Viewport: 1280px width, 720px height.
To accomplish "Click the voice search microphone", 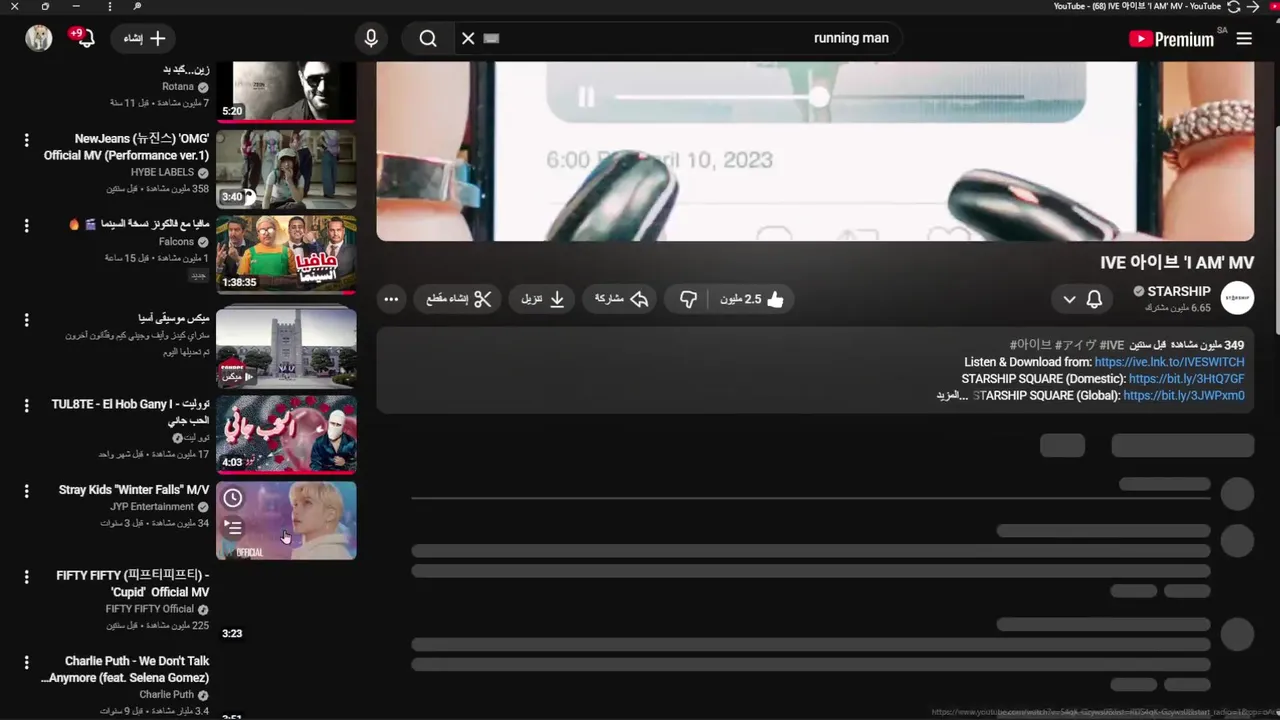I will click(x=371, y=38).
